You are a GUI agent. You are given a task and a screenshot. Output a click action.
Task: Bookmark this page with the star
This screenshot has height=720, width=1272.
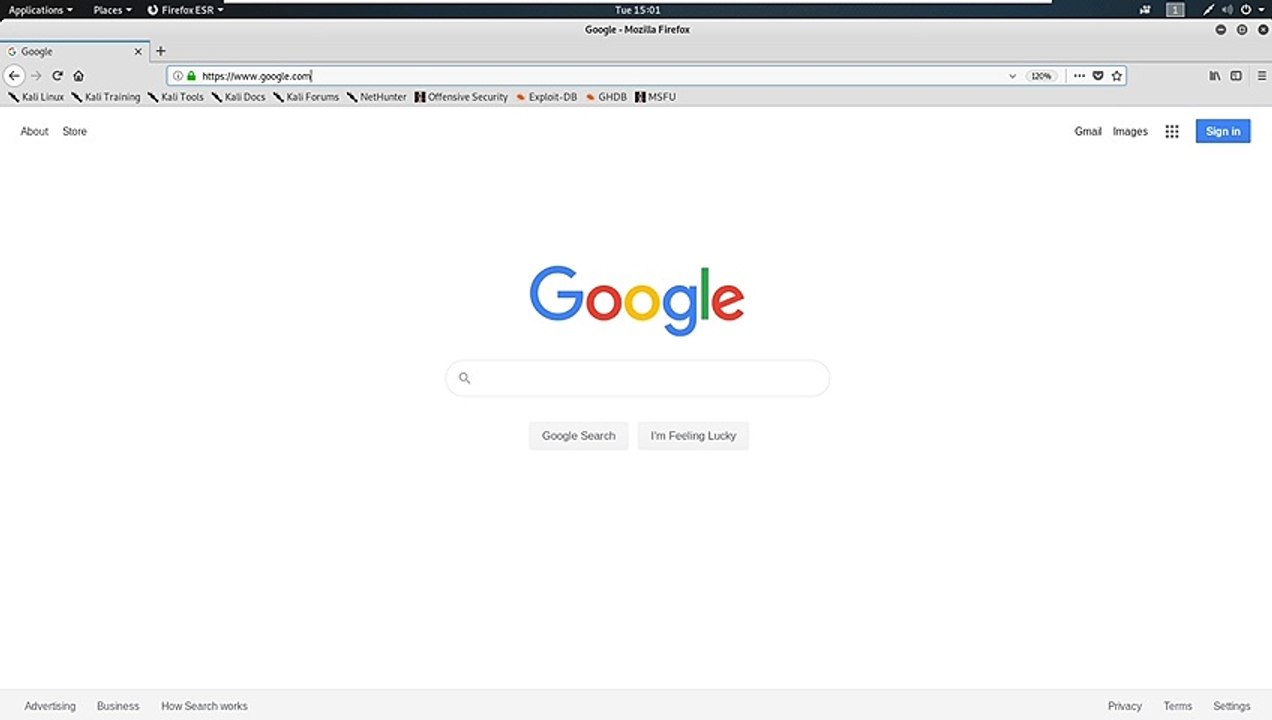click(x=1117, y=76)
